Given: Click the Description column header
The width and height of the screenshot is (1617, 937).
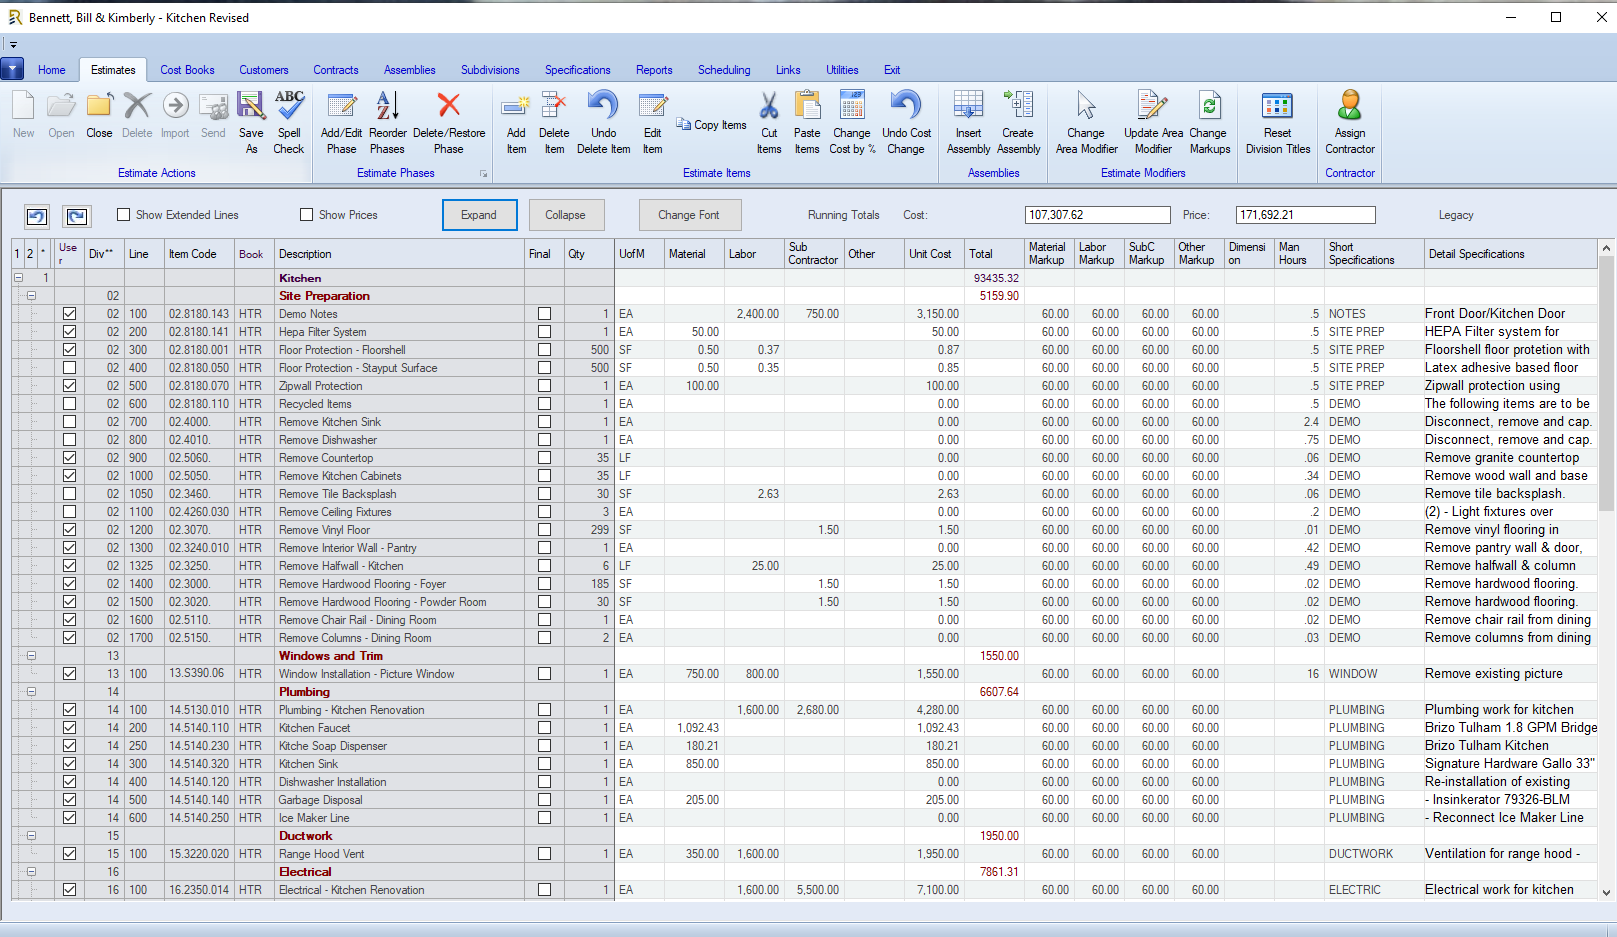Looking at the screenshot, I should tap(399, 254).
